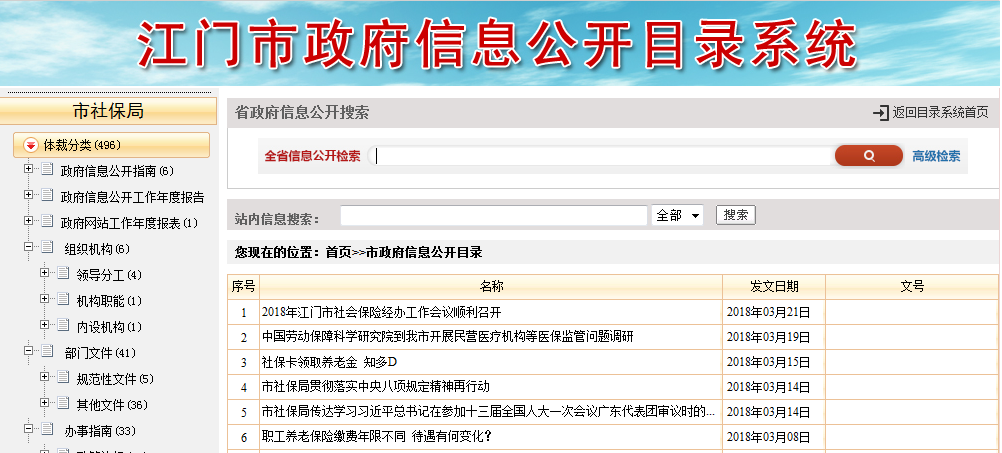Click the 全省信息公开检索 search input field

coord(602,156)
